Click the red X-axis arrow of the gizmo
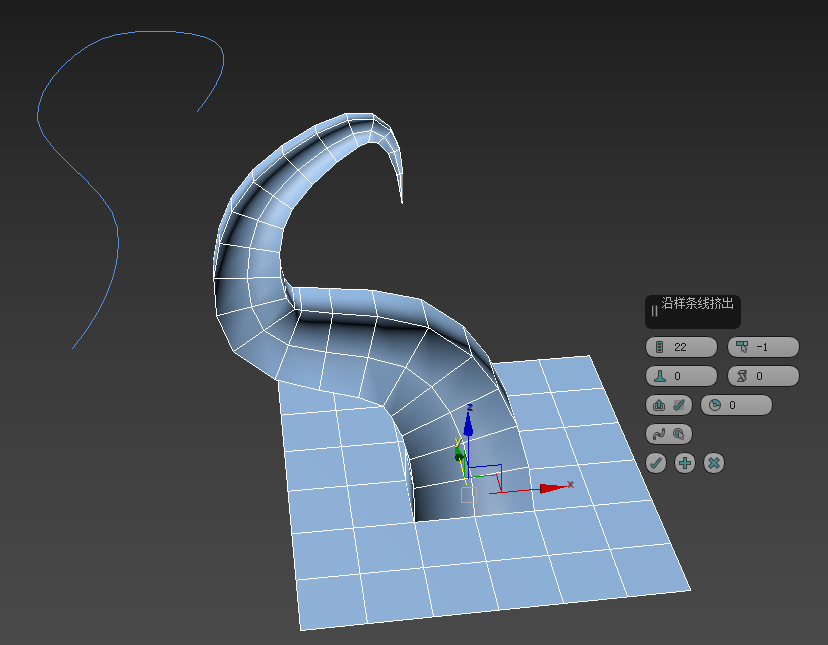Image resolution: width=828 pixels, height=645 pixels. pyautogui.click(x=549, y=488)
